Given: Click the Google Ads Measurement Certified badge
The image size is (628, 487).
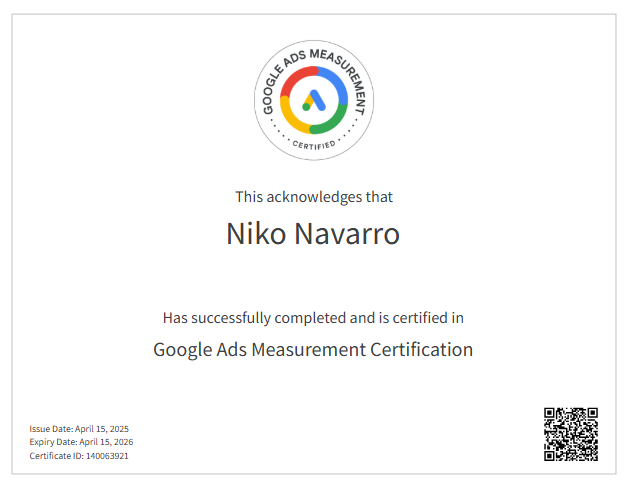Looking at the screenshot, I should 314,100.
